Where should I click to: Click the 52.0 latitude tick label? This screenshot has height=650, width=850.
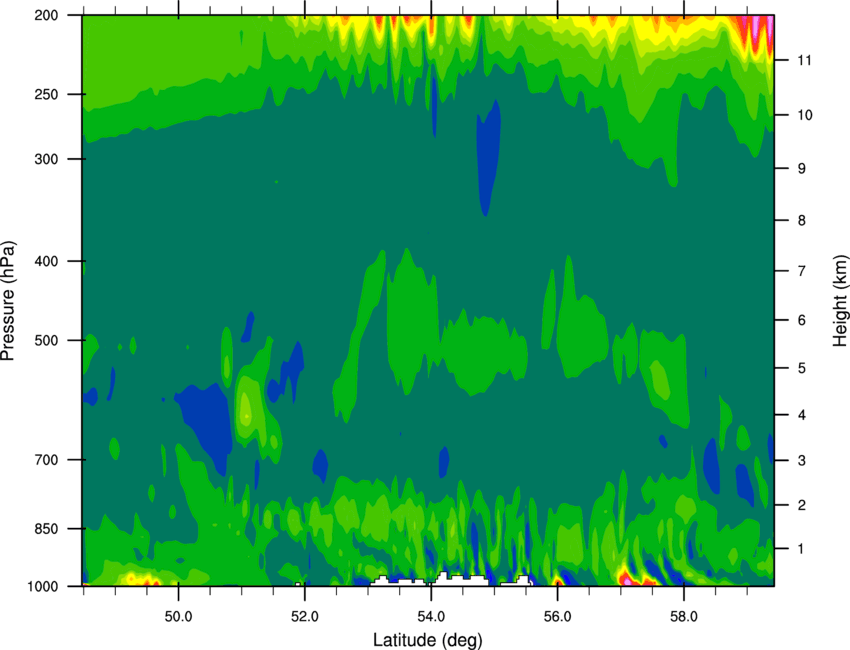(x=305, y=616)
